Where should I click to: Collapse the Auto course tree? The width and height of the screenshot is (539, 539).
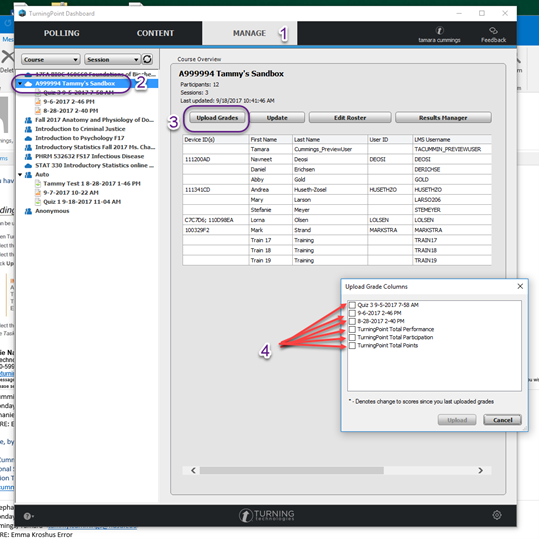(x=20, y=175)
